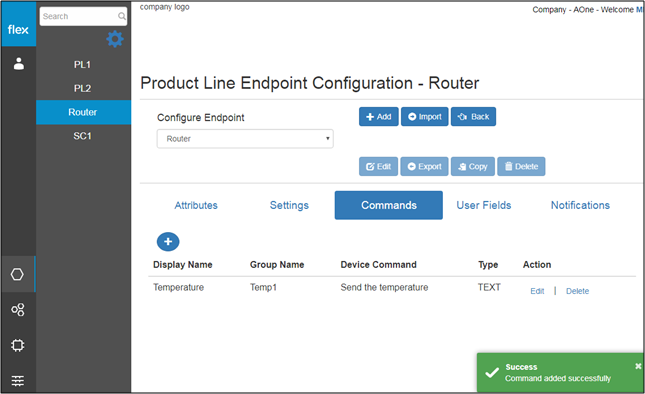Switch to the User Fields tab
Image resolution: width=645 pixels, height=394 pixels.
pos(484,205)
